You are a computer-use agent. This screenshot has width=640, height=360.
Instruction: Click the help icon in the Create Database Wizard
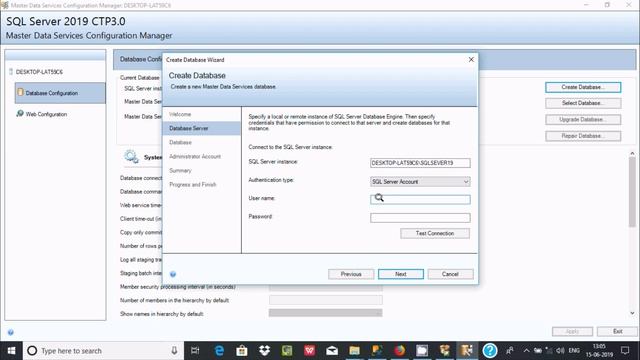click(x=173, y=274)
